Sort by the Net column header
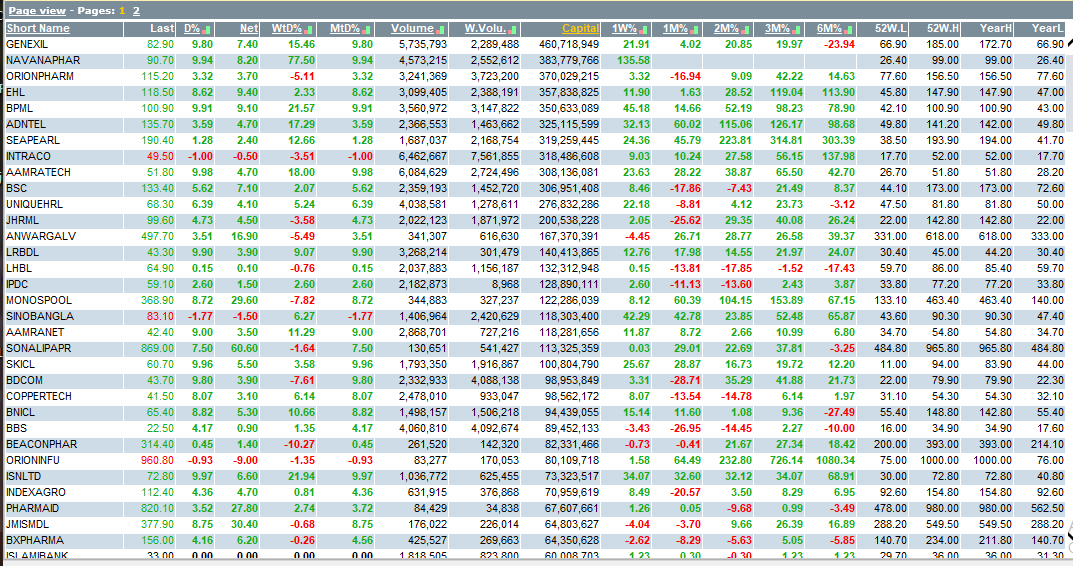Screen dimensions: 1073x566 pyautogui.click(x=249, y=29)
